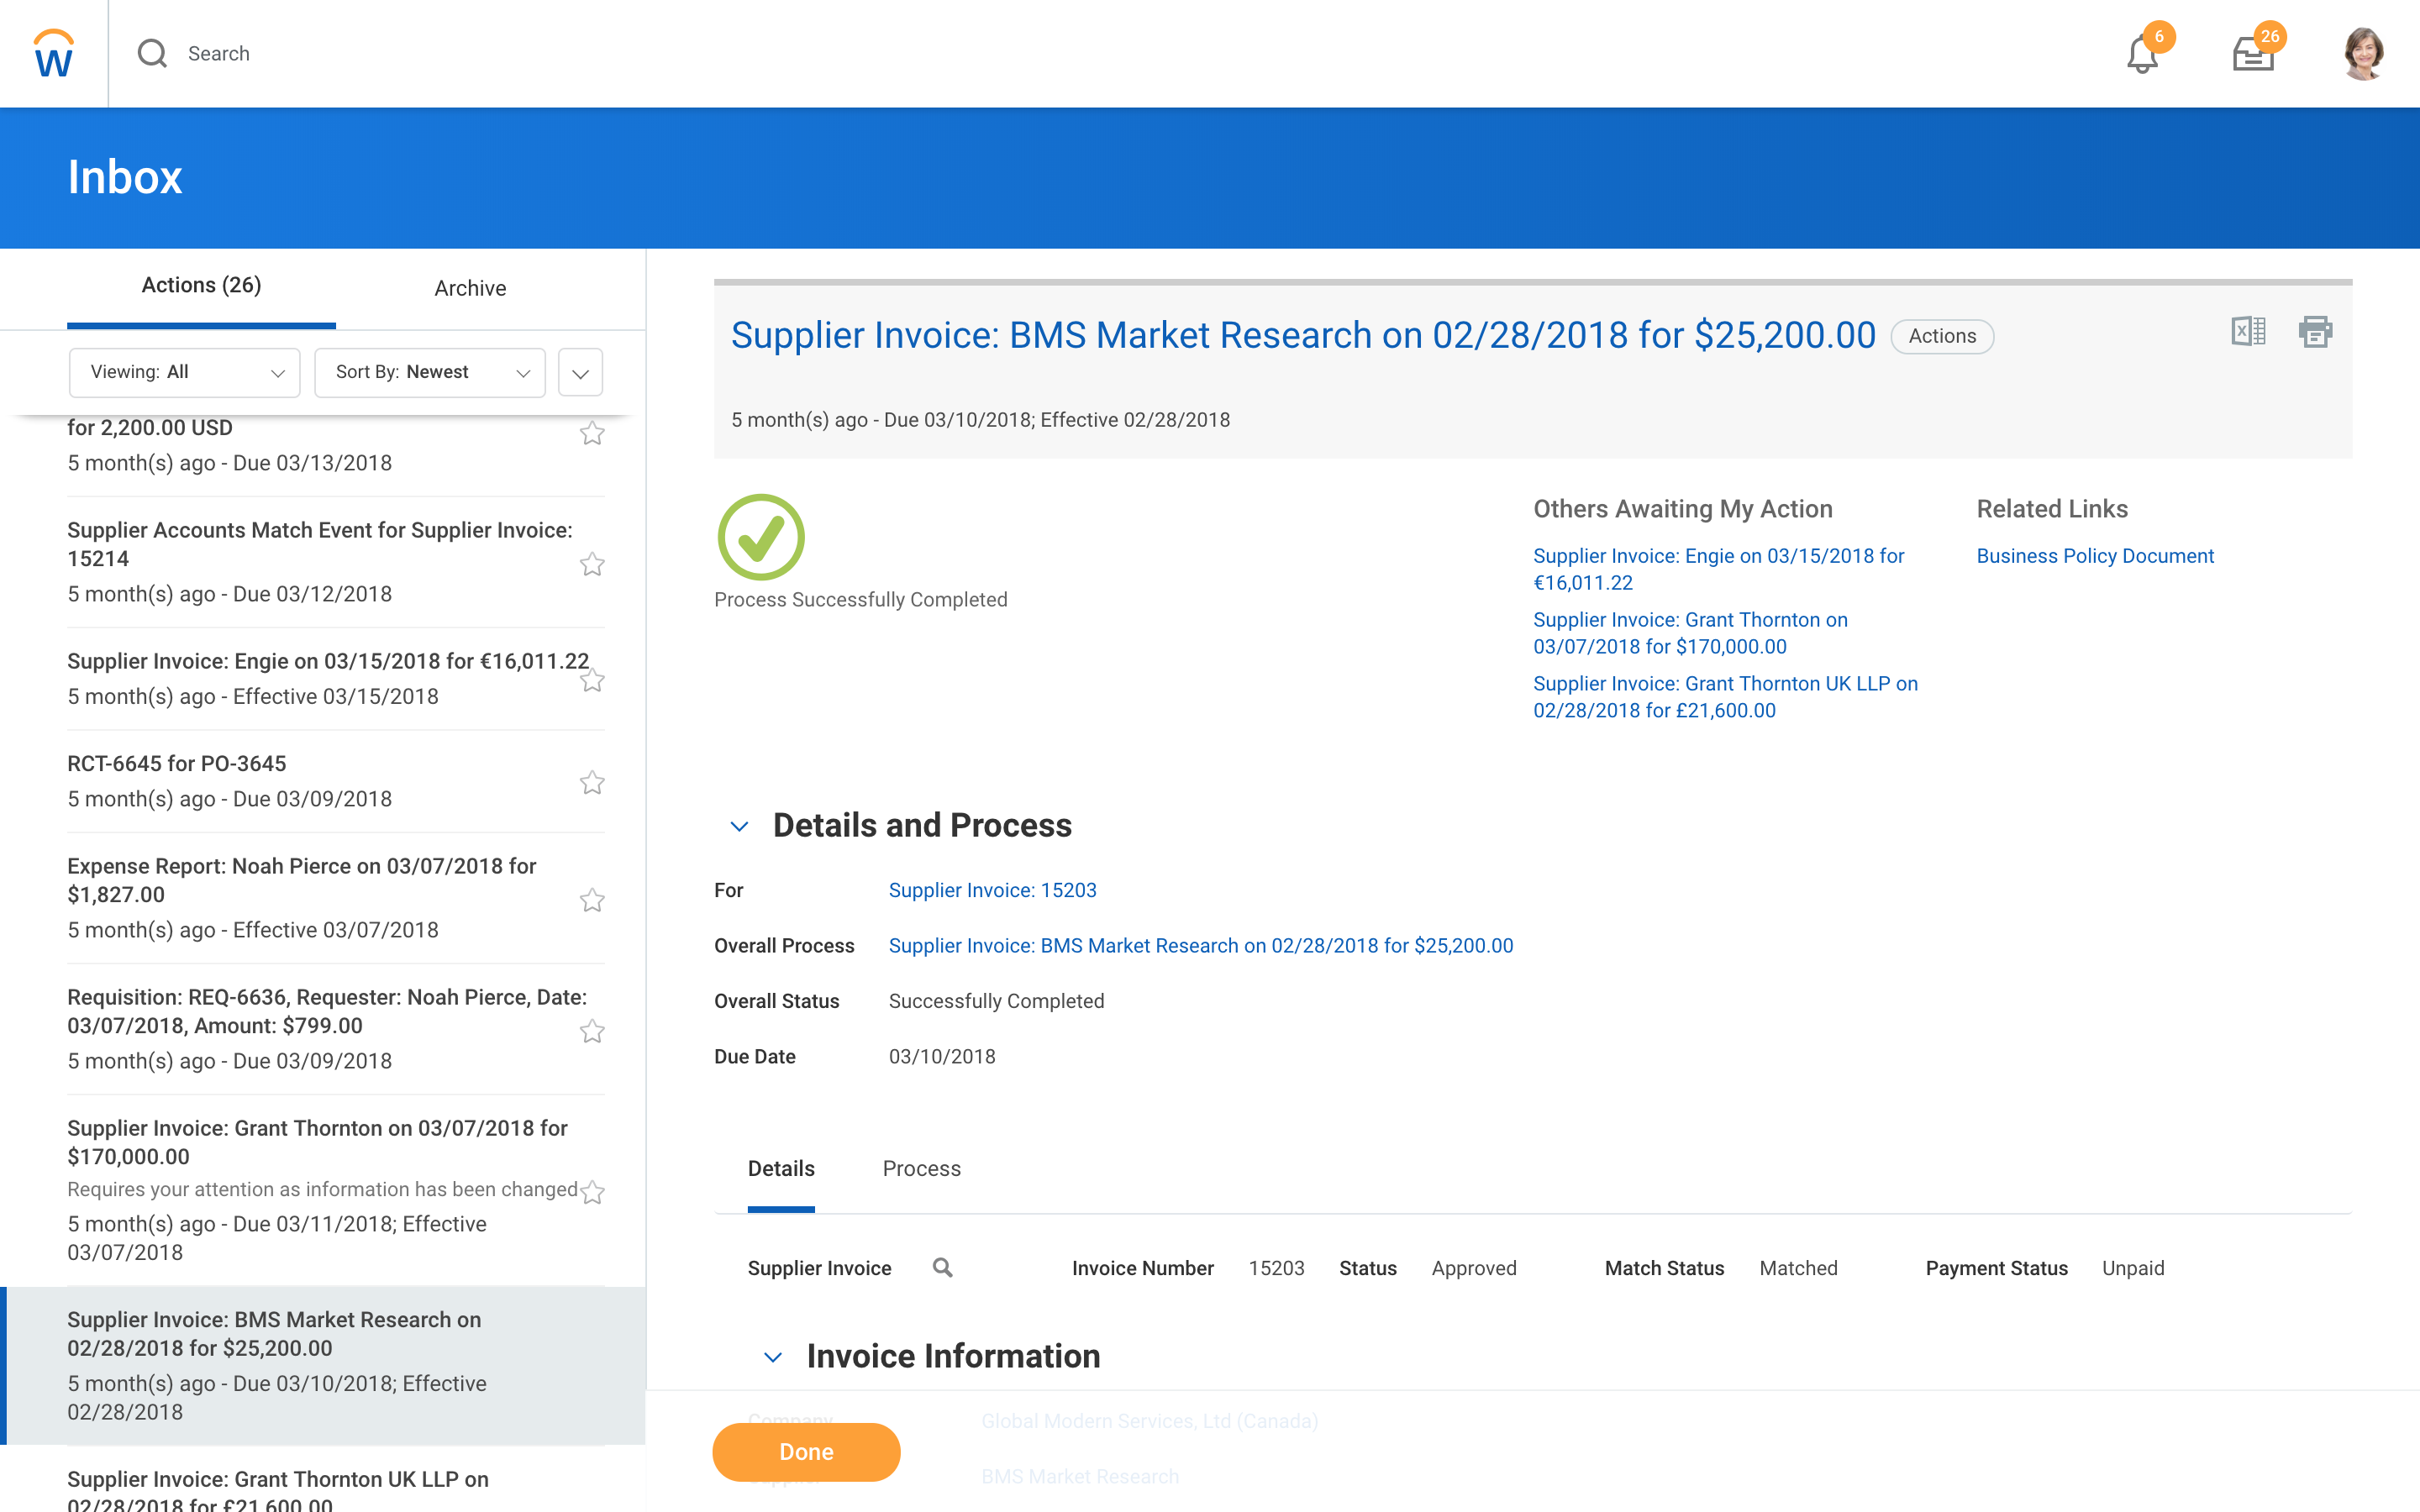Star the Engie supplier invoice item
Image resolution: width=2420 pixels, height=1512 pixels.
tap(592, 680)
